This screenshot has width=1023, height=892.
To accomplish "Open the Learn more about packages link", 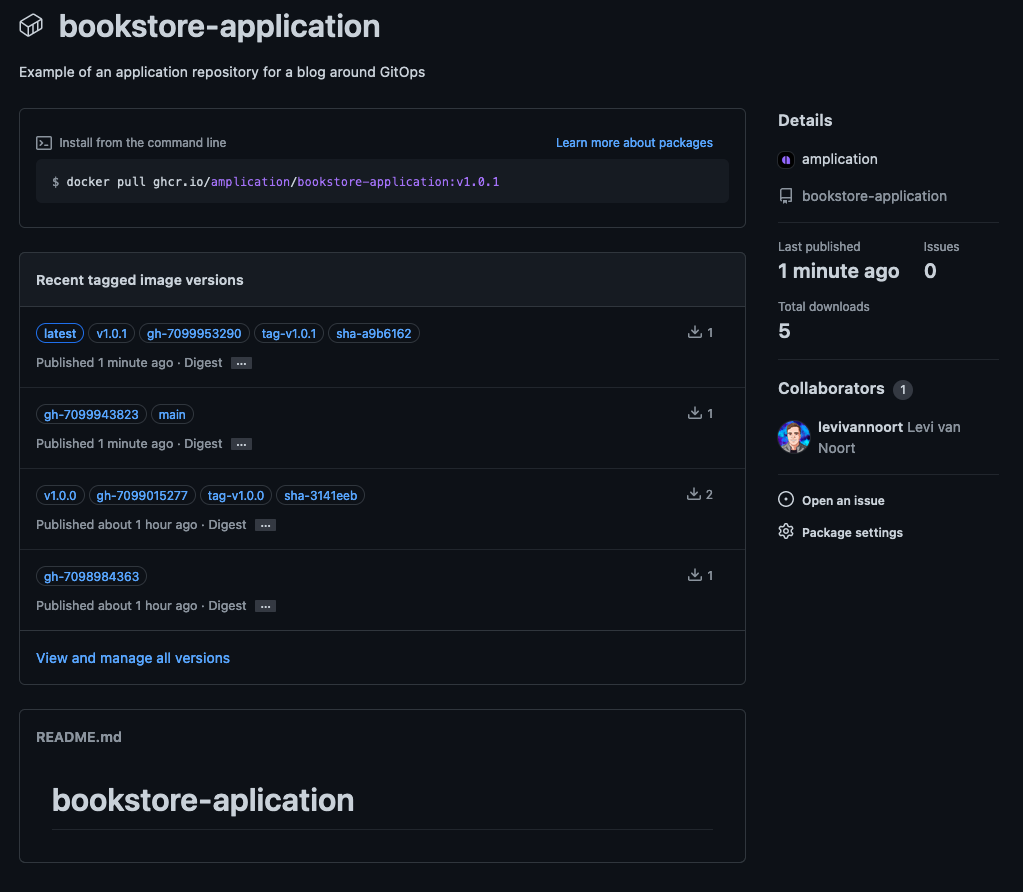I will click(634, 143).
